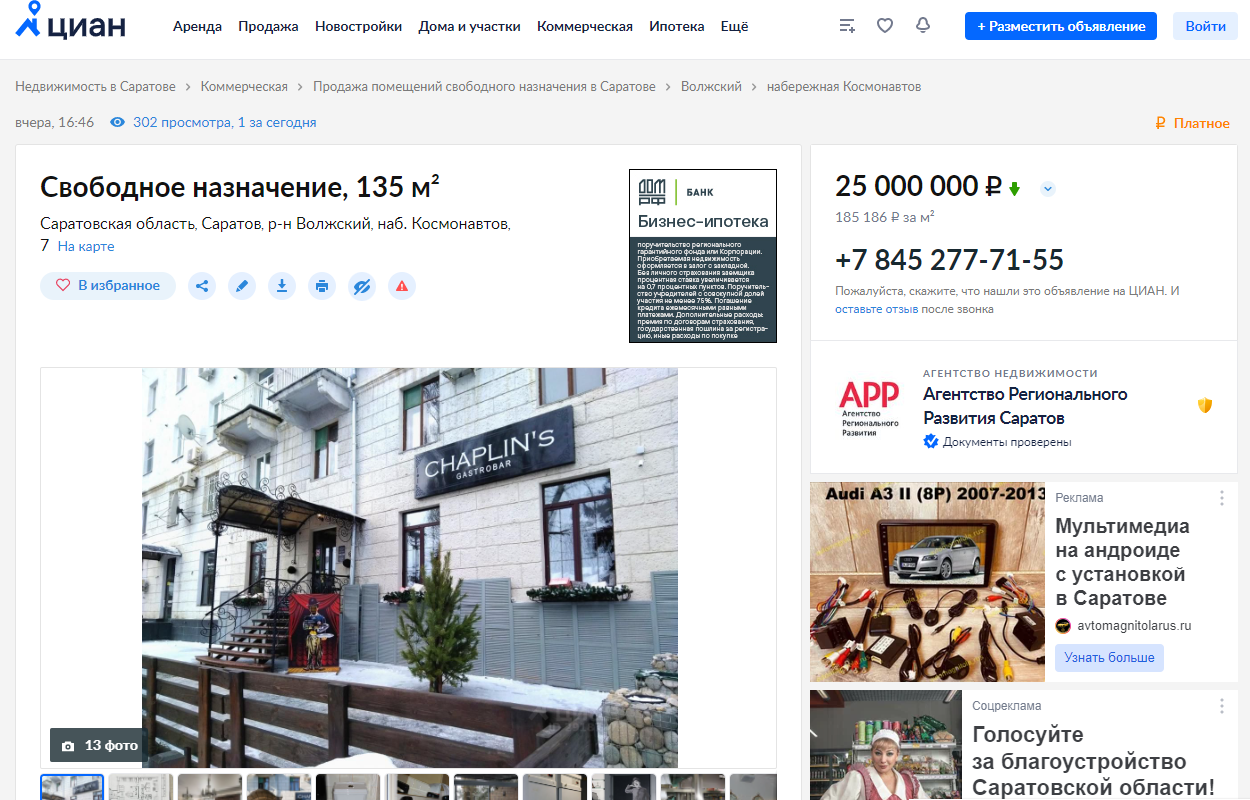
Task: Download listing with the download icon
Action: 282,286
